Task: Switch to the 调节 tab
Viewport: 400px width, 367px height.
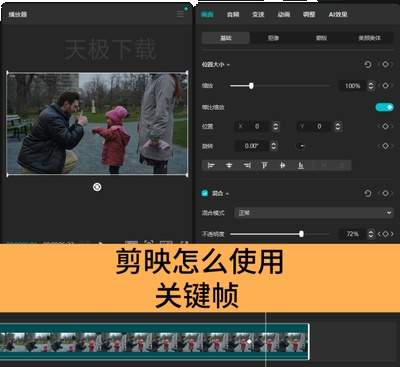Action: point(309,14)
